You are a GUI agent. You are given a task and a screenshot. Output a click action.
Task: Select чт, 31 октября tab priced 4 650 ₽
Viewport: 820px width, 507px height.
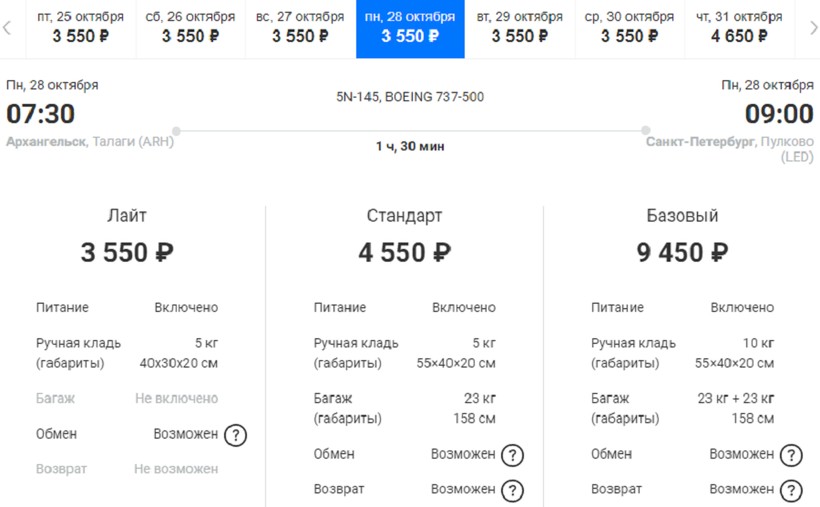[x=740, y=27]
